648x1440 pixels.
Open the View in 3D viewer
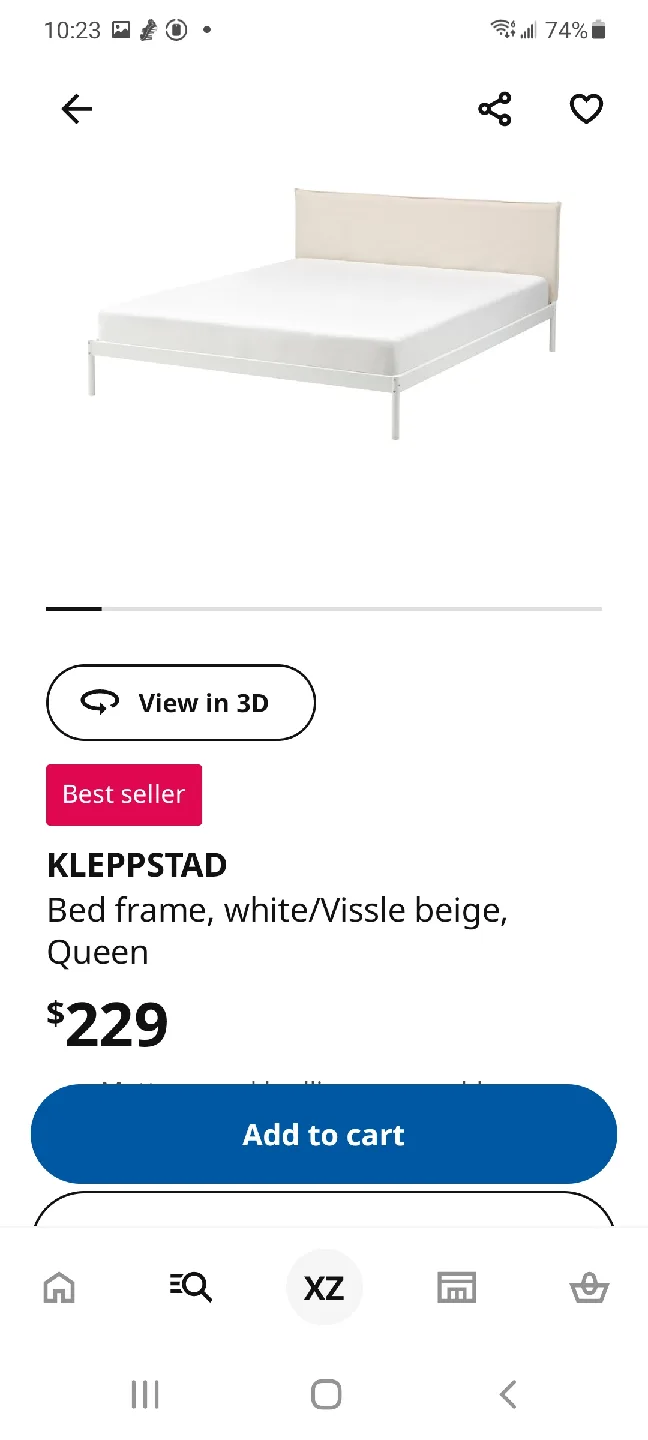coord(181,703)
